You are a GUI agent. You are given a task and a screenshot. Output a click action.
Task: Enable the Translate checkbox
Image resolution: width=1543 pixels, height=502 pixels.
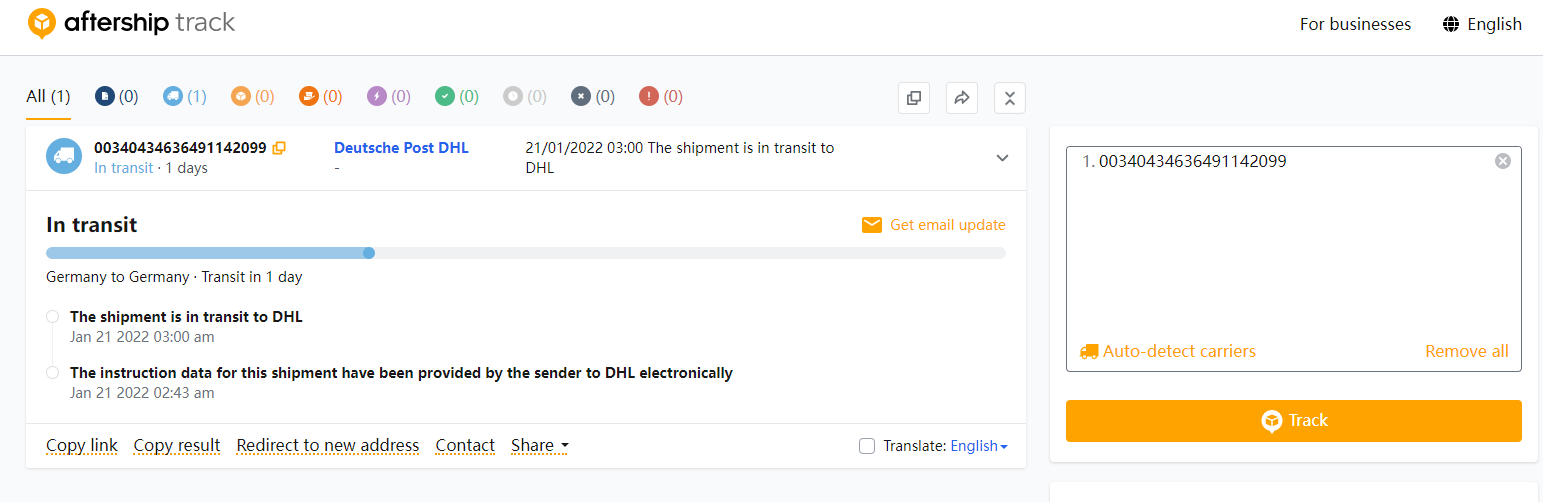[x=867, y=446]
